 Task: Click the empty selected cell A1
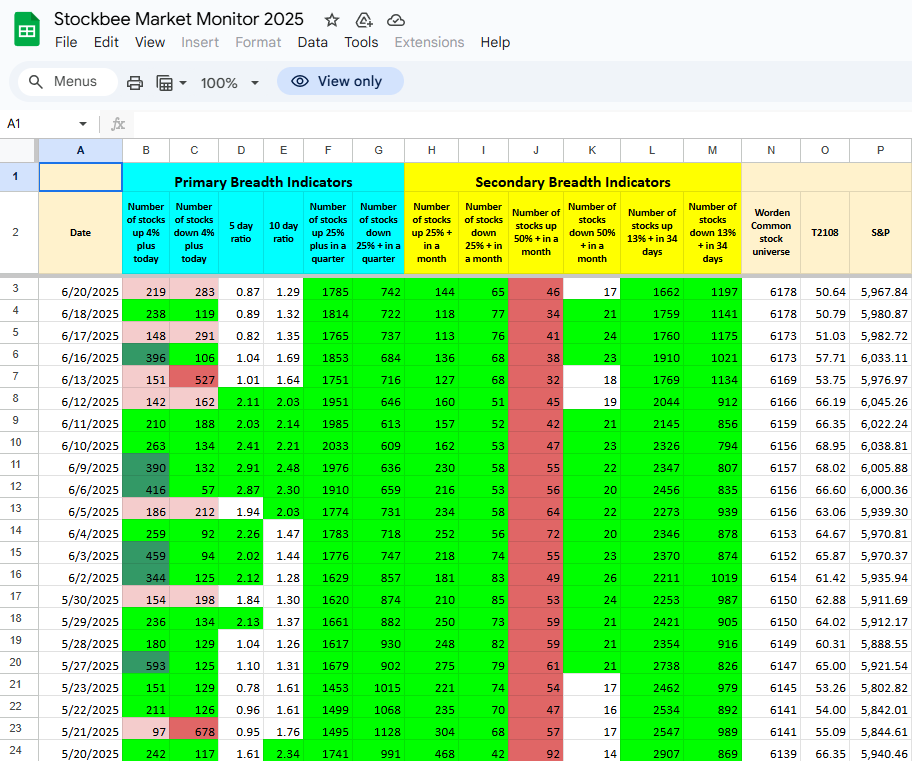tap(80, 177)
